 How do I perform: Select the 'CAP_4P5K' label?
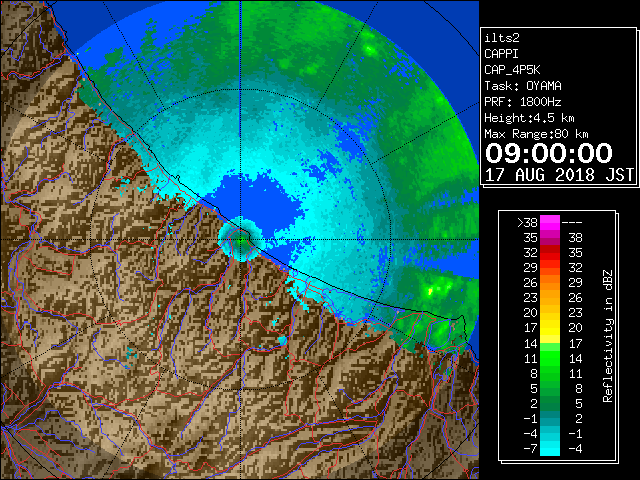[x=512, y=70]
